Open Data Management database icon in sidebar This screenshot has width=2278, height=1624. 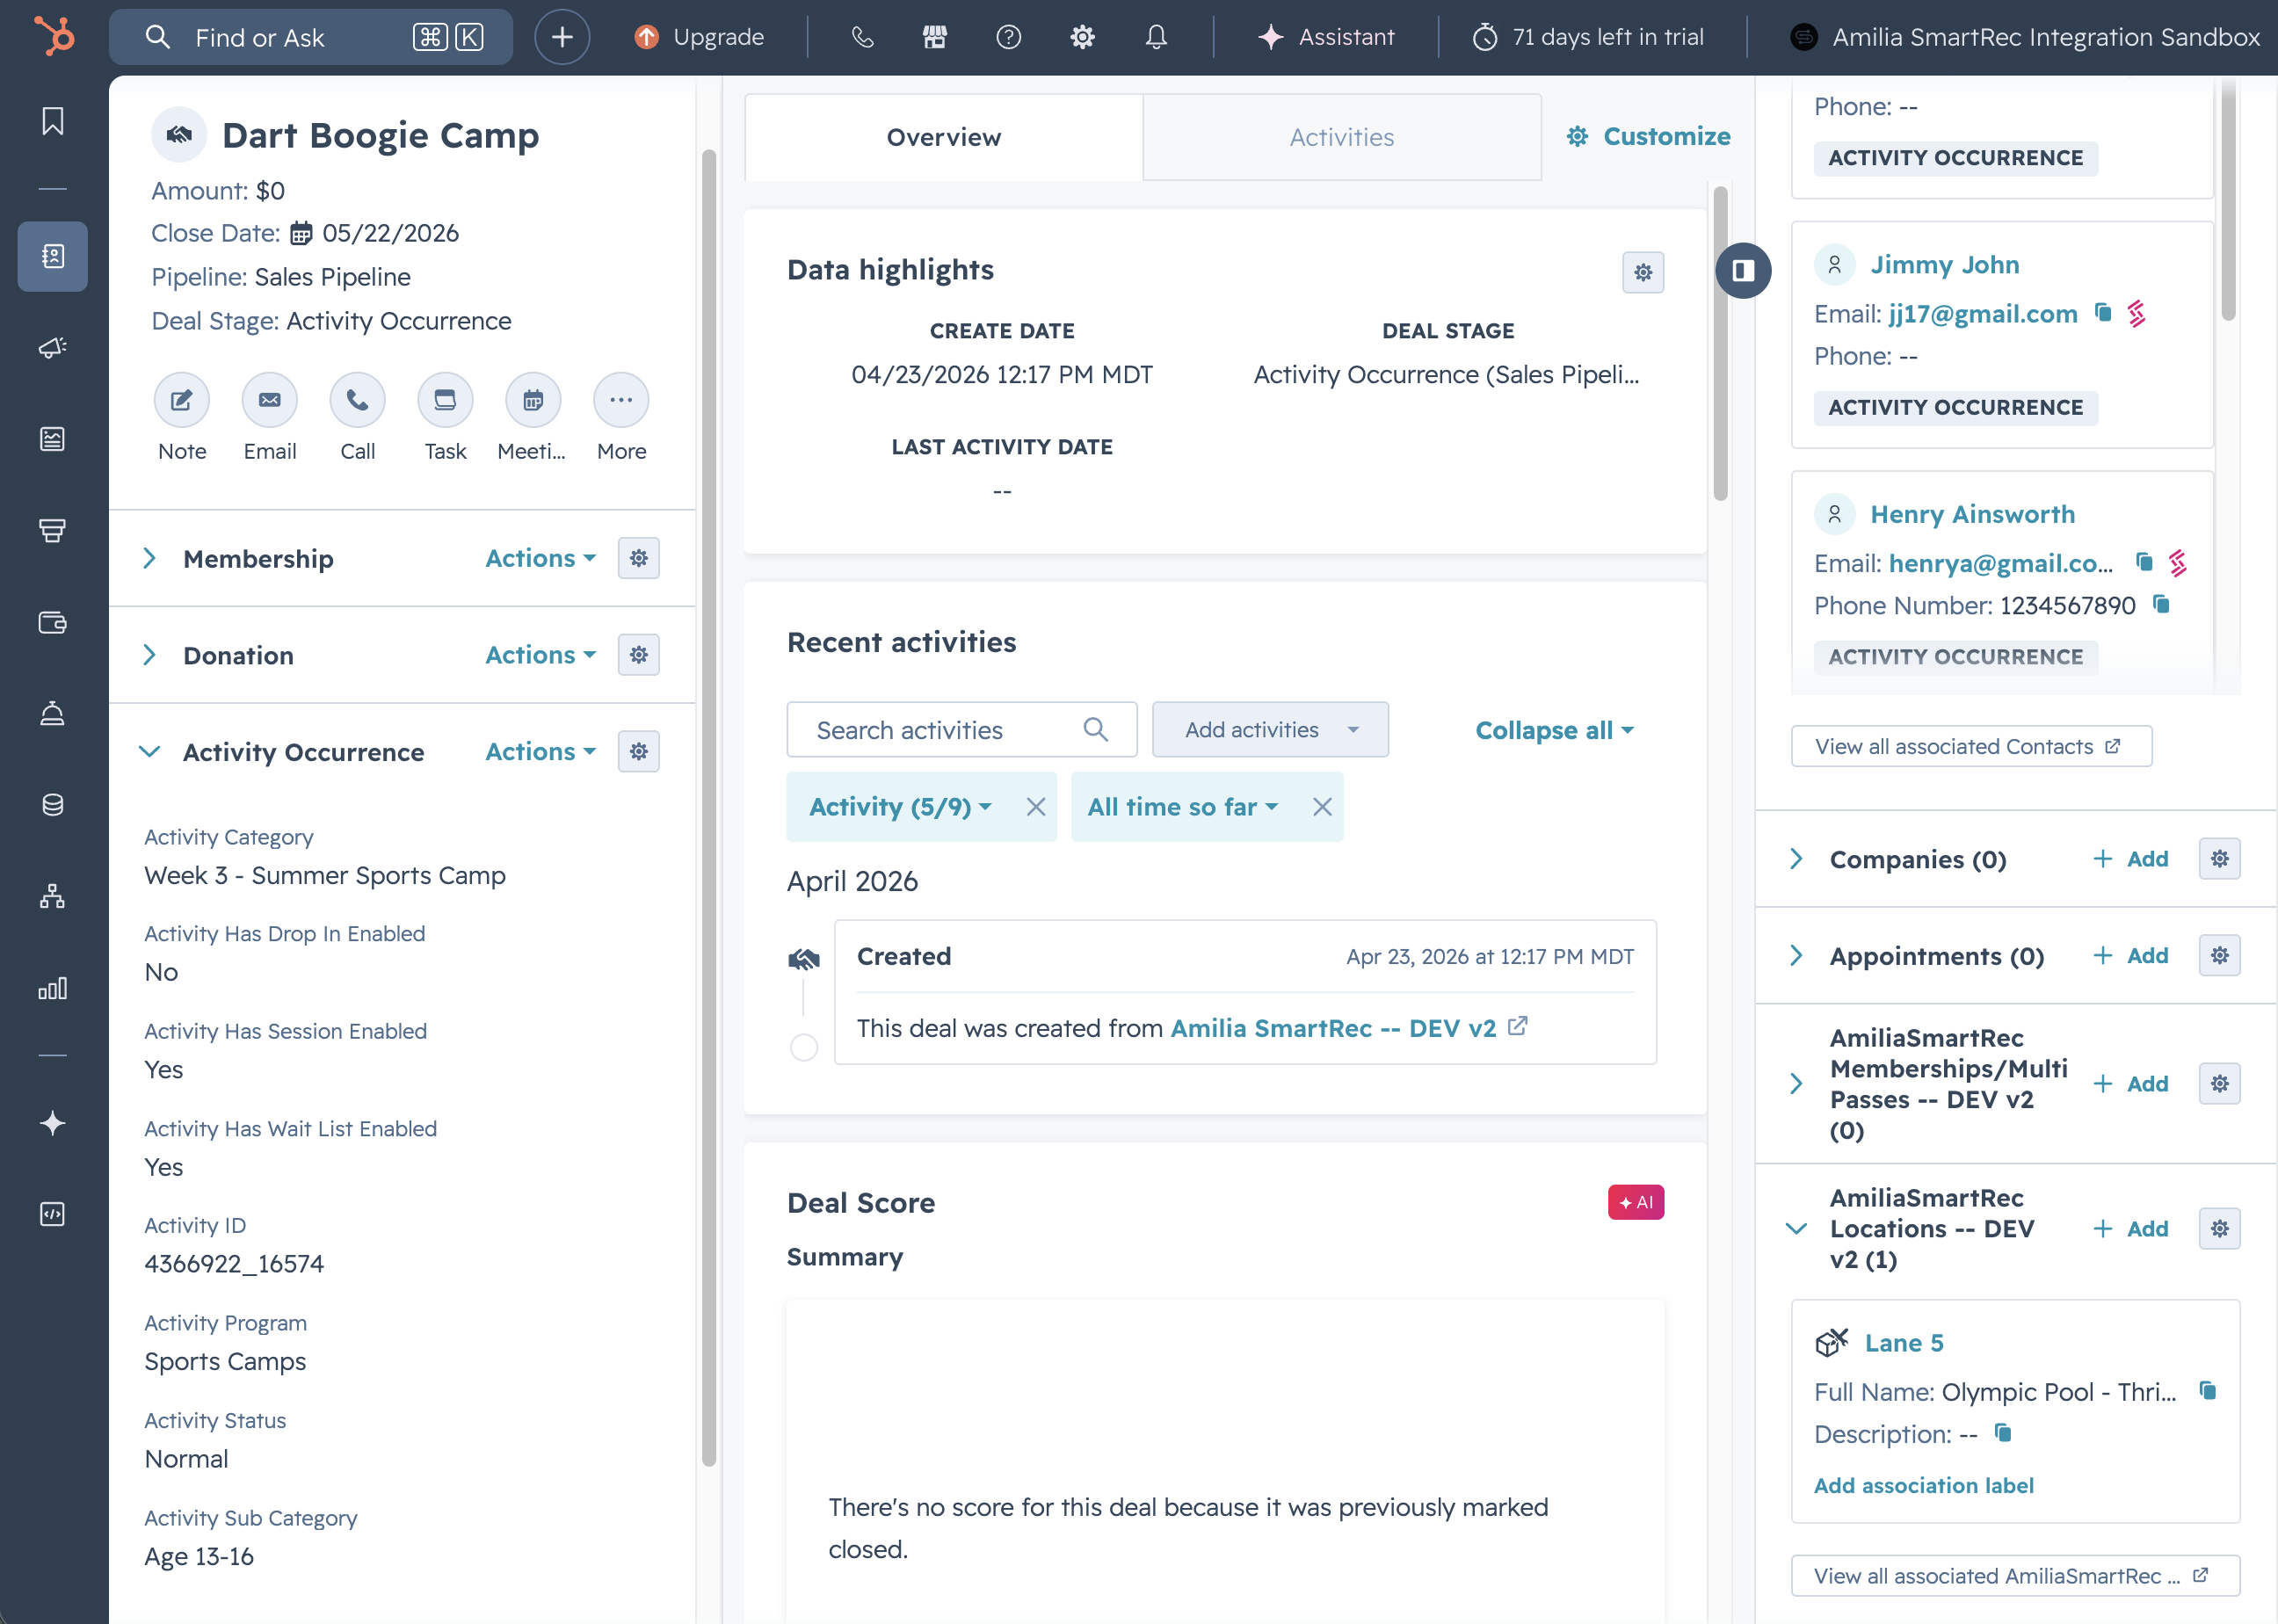coord(53,805)
